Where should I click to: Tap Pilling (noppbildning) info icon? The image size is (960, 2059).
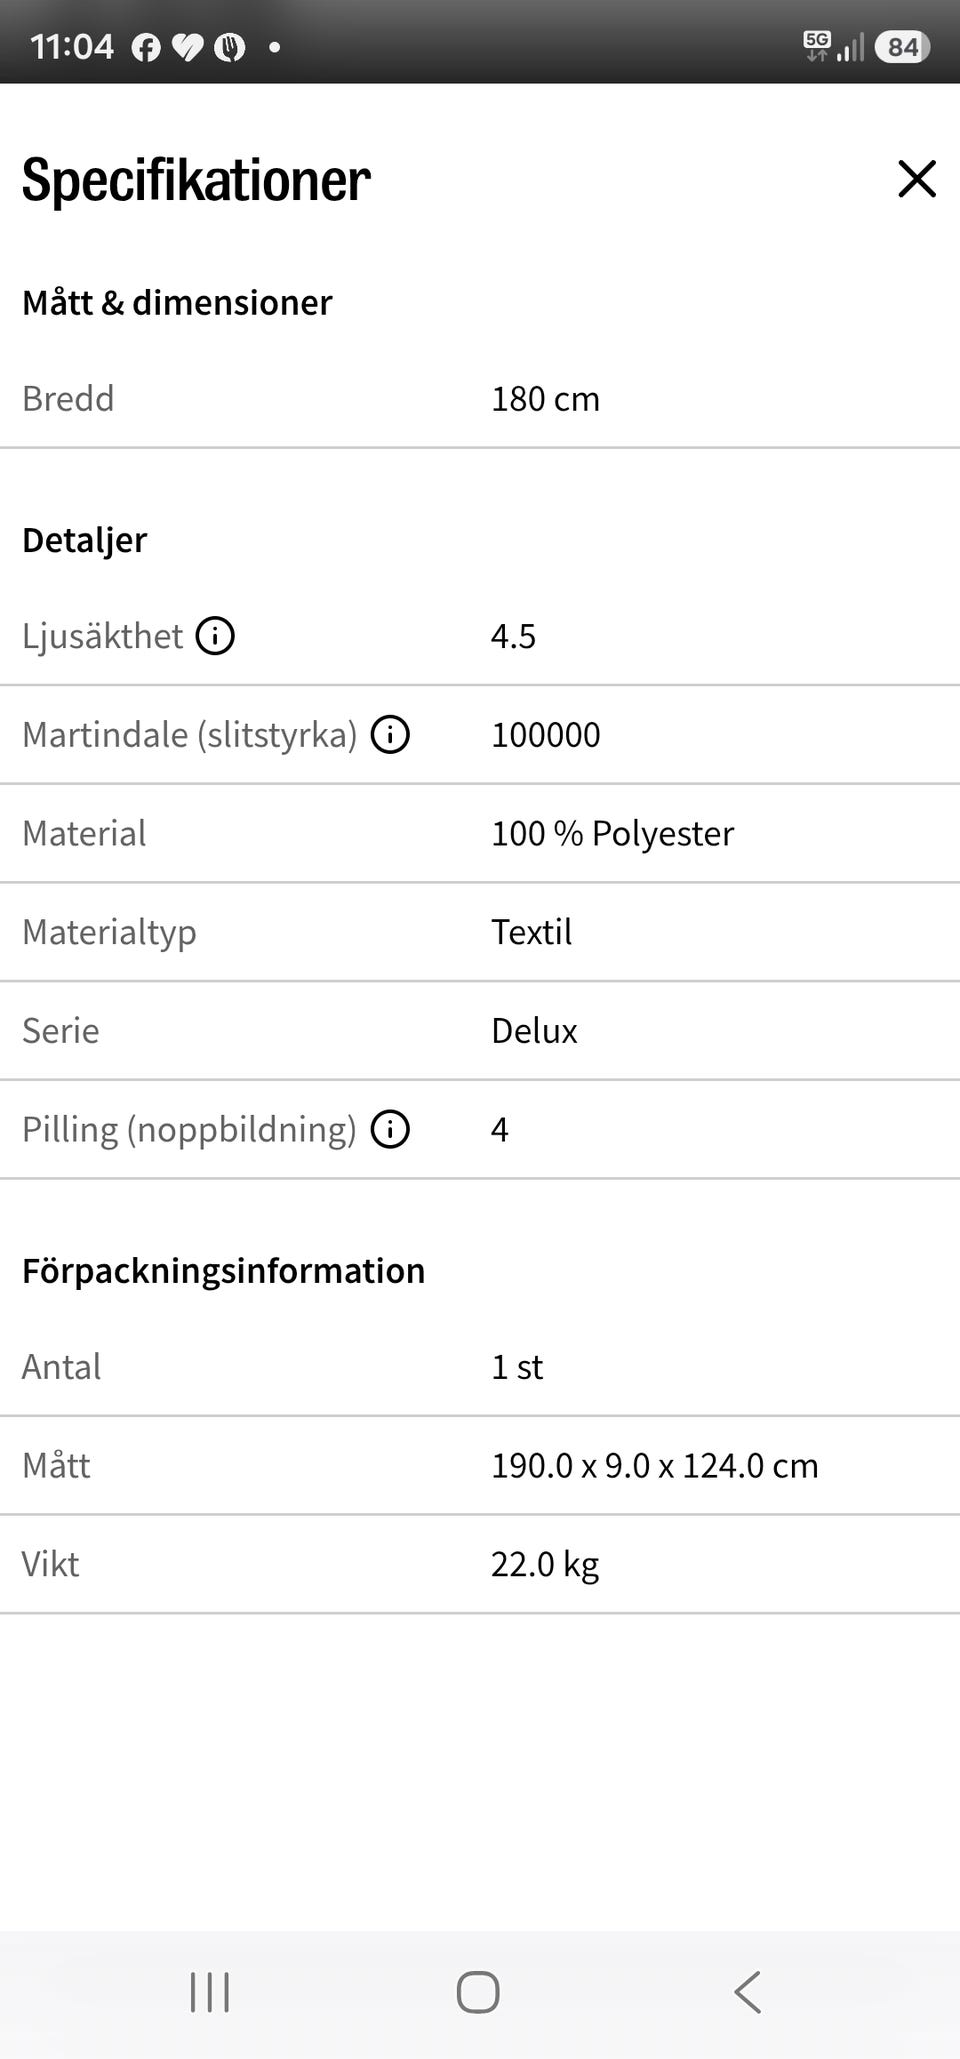390,1129
